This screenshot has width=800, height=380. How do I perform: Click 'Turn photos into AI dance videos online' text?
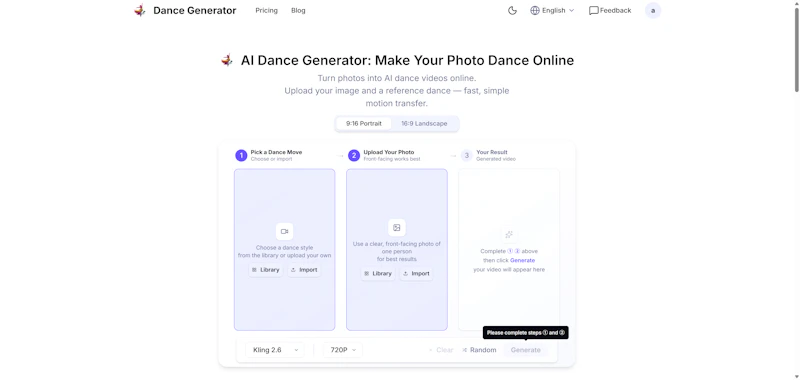pos(396,78)
